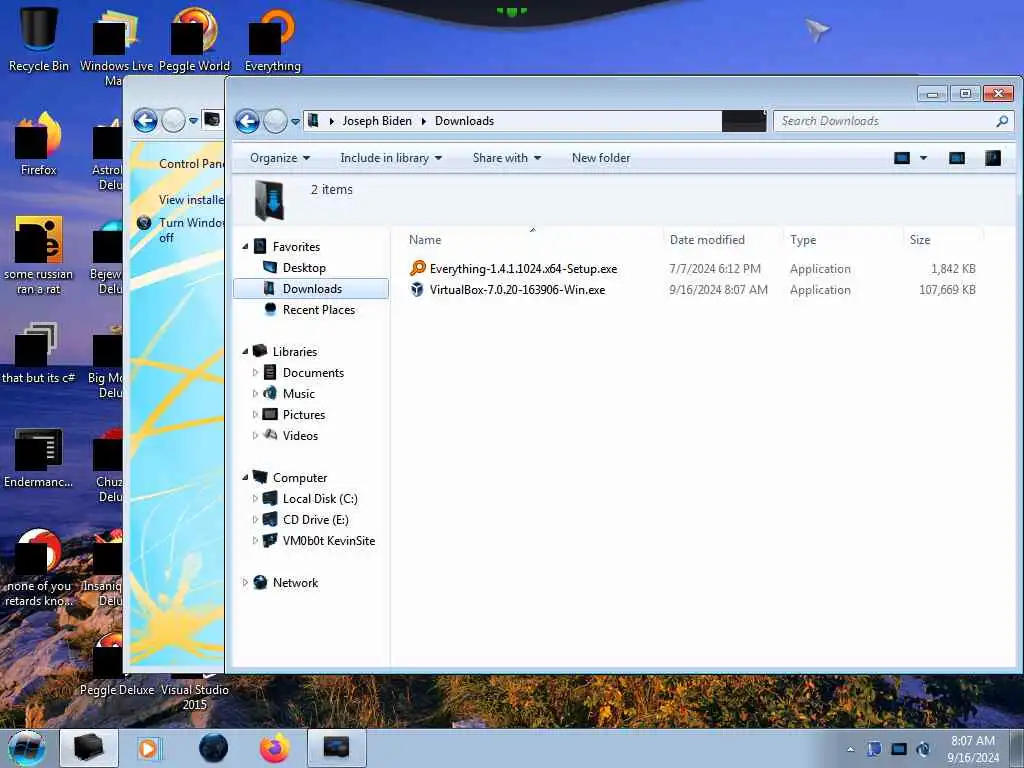Sort files by the Type column header

point(842,240)
